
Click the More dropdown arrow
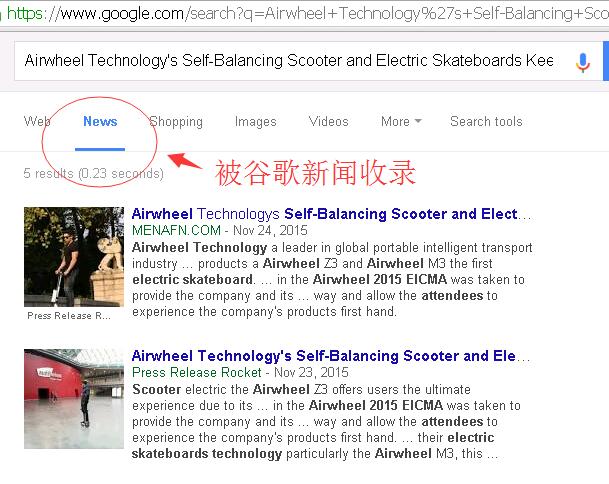pyautogui.click(x=418, y=121)
